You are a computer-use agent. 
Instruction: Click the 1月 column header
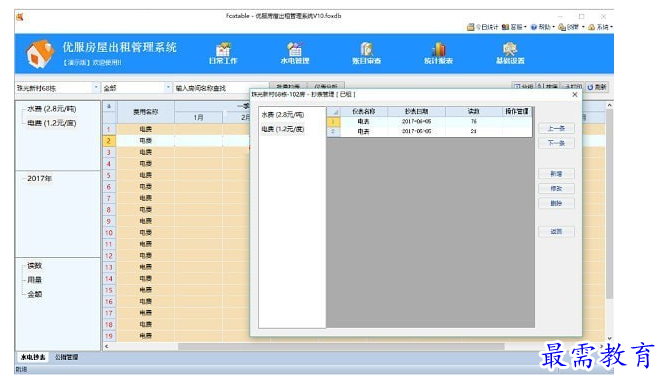pyautogui.click(x=198, y=117)
